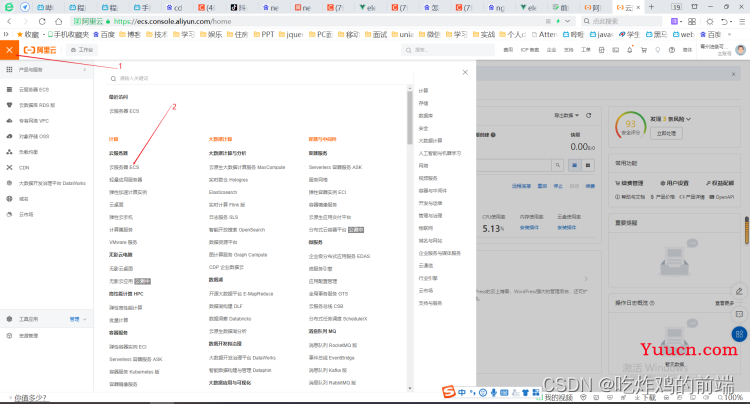Select 数据库 in the category index list
The width and height of the screenshot is (750, 404).
(x=426, y=116)
